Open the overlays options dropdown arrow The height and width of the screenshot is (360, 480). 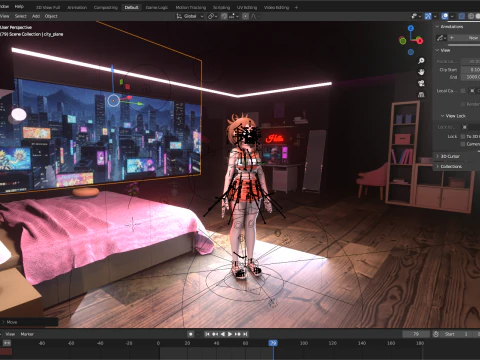click(452, 16)
